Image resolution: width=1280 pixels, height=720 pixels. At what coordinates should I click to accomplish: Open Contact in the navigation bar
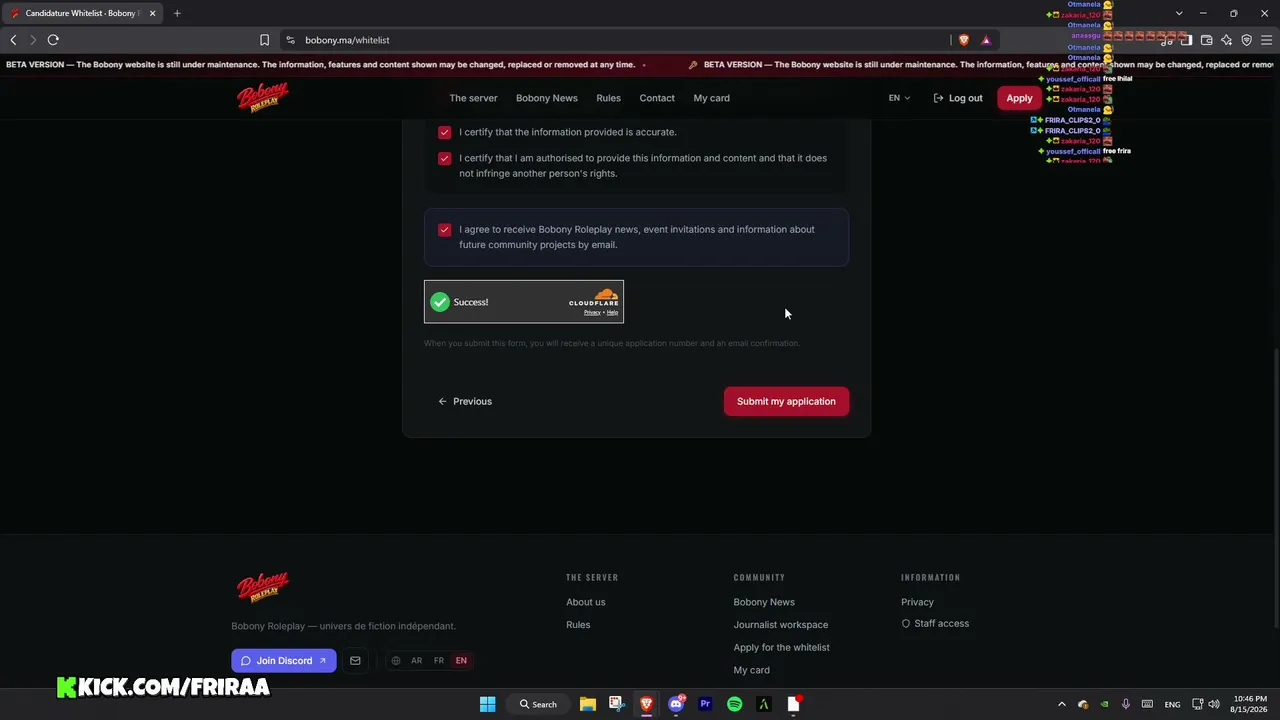[x=657, y=98]
